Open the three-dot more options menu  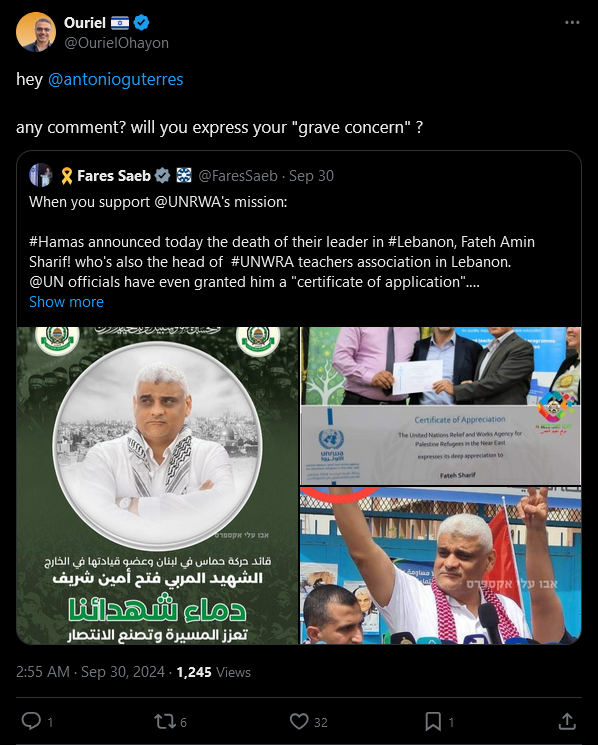click(572, 22)
